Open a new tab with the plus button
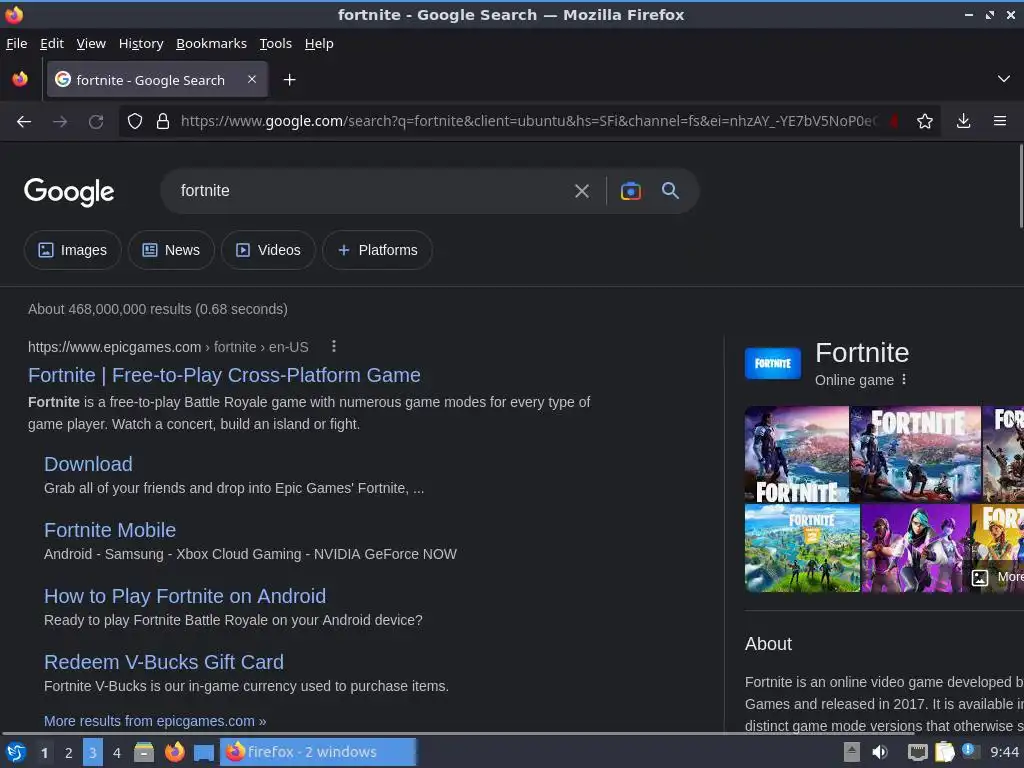Image resolution: width=1024 pixels, height=768 pixels. pos(289,80)
